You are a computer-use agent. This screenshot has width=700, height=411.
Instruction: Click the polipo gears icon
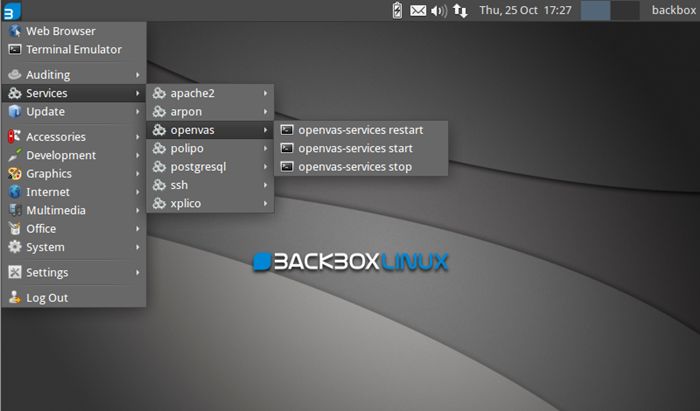click(x=159, y=148)
